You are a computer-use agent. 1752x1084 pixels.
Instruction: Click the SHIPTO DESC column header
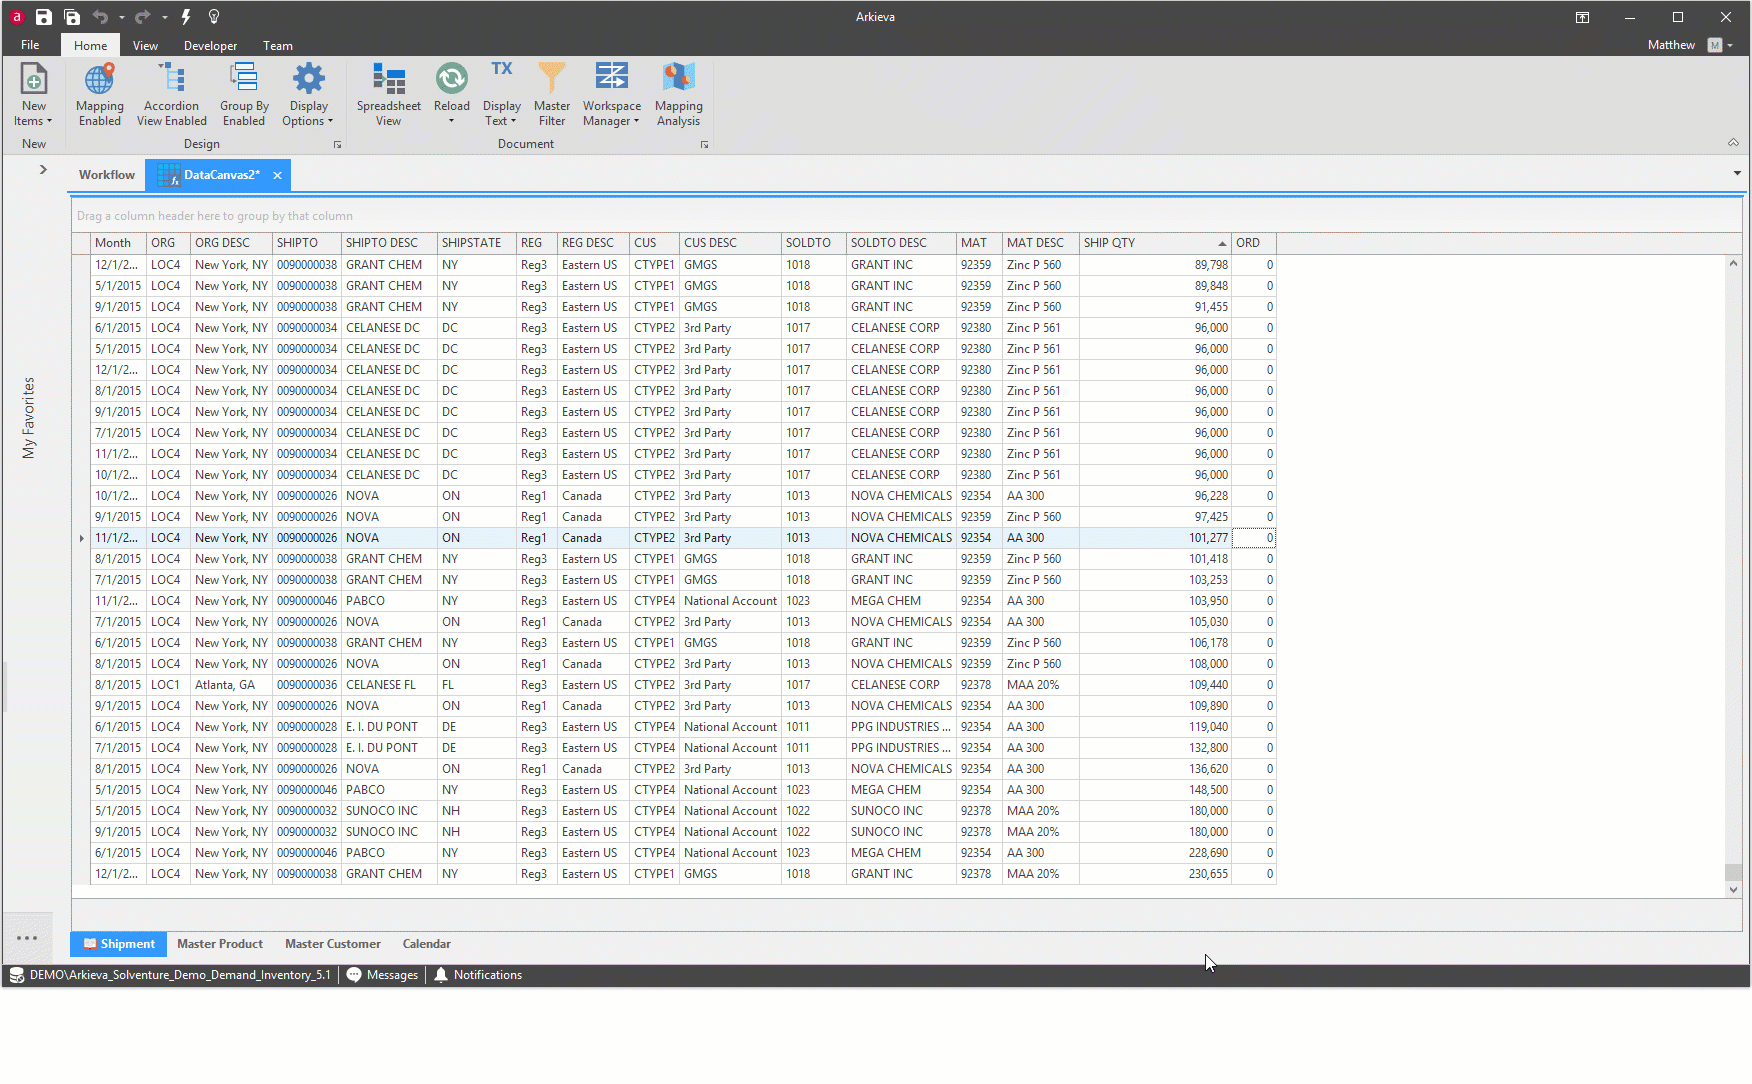(x=389, y=243)
